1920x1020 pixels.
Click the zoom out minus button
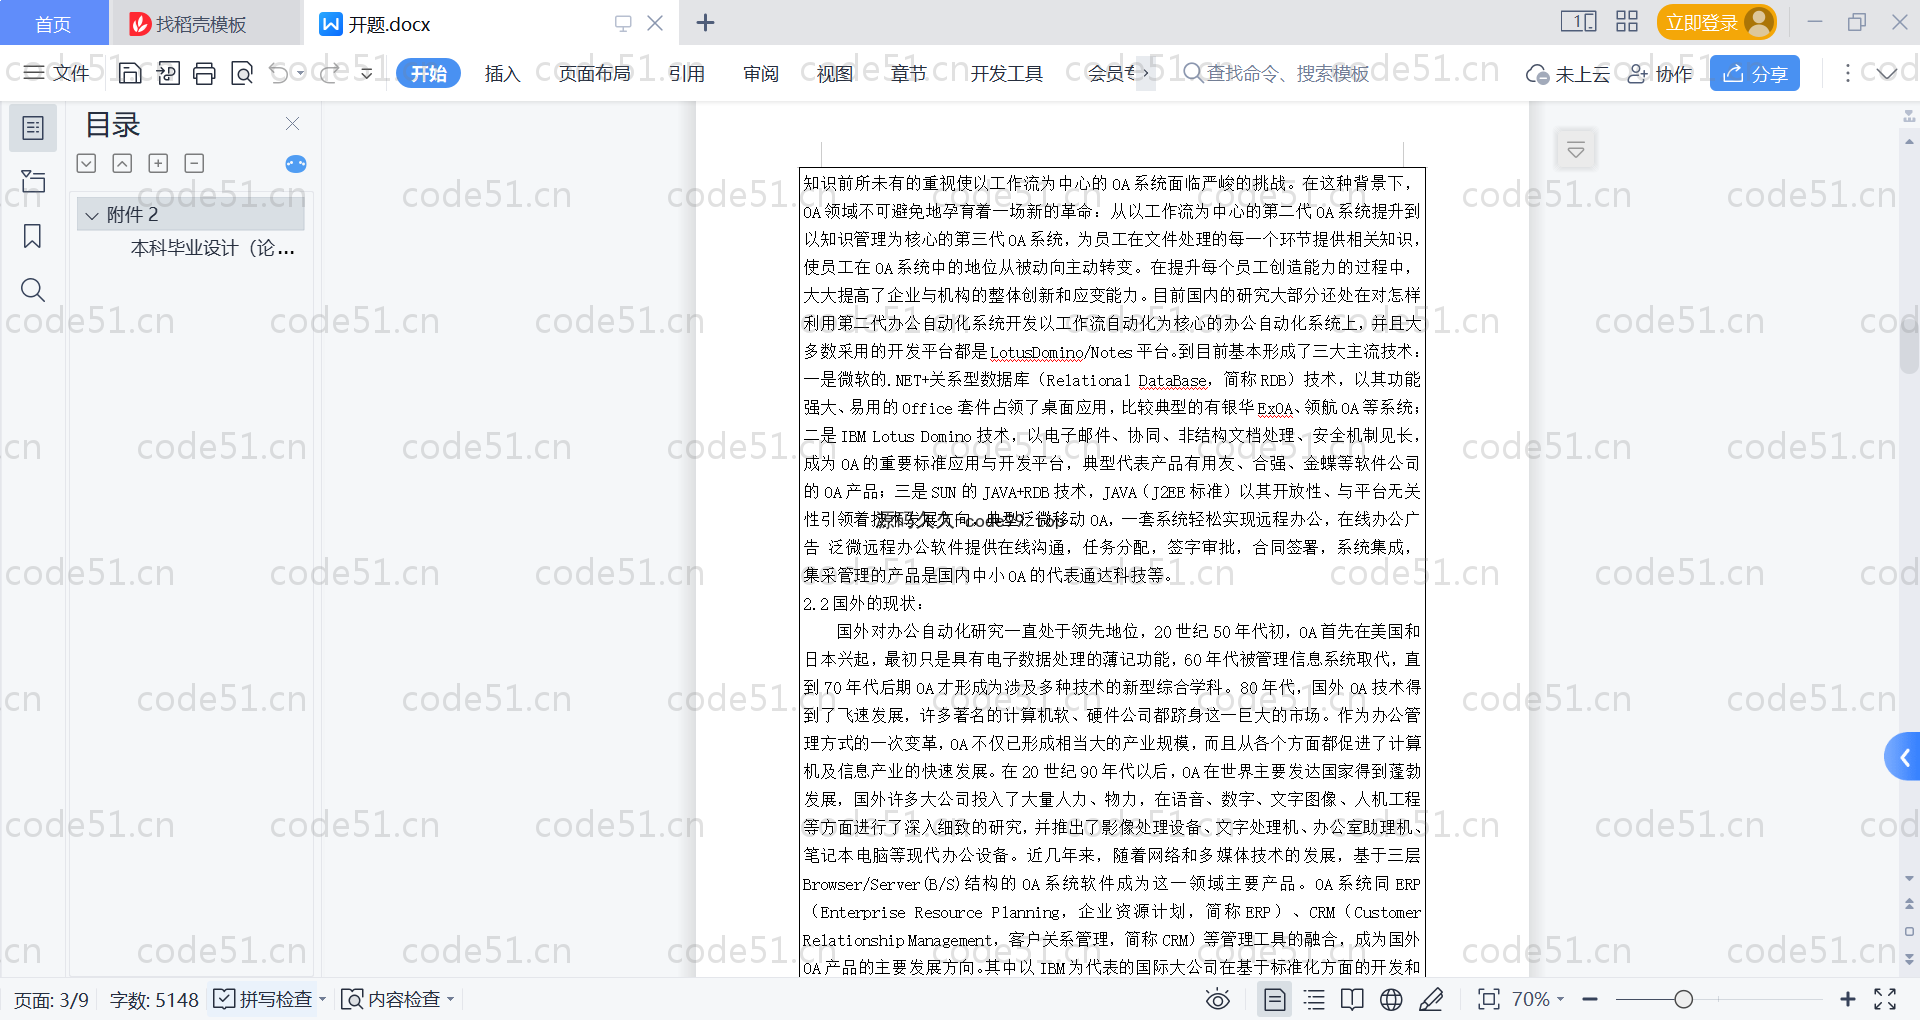[1590, 999]
